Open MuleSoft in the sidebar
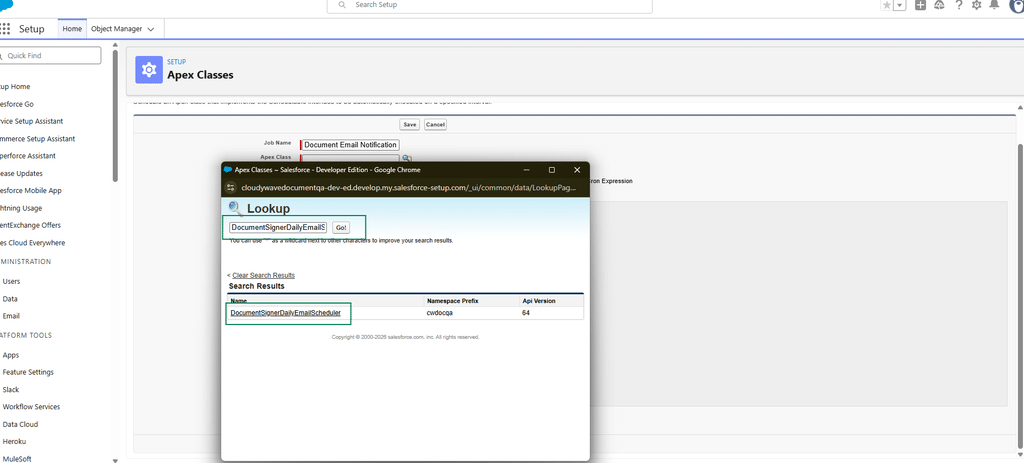 point(17,459)
